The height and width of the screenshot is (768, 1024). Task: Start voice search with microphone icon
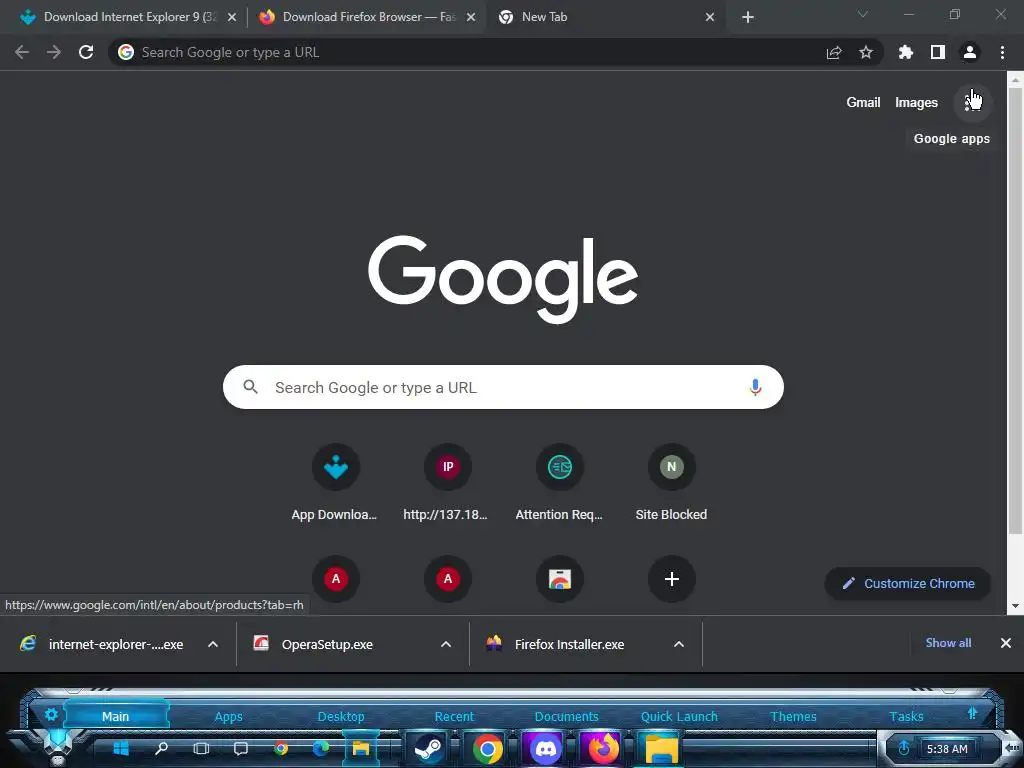tap(755, 387)
